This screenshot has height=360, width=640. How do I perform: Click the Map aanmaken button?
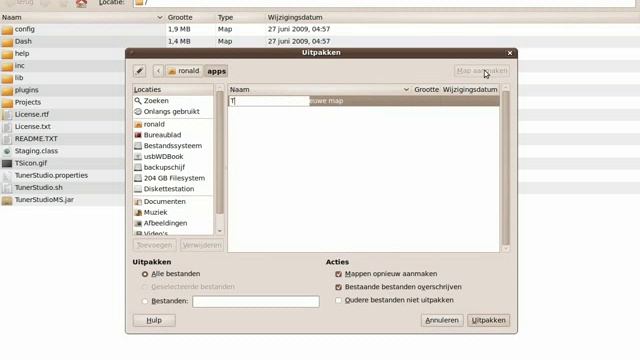point(482,71)
